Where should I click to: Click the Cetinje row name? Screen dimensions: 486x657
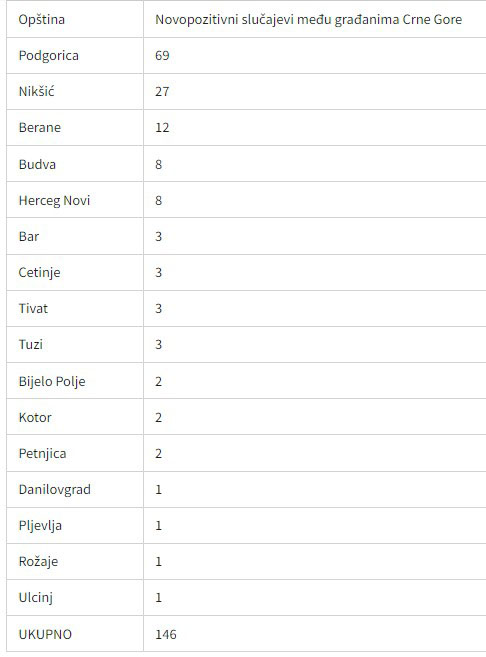[39, 273]
